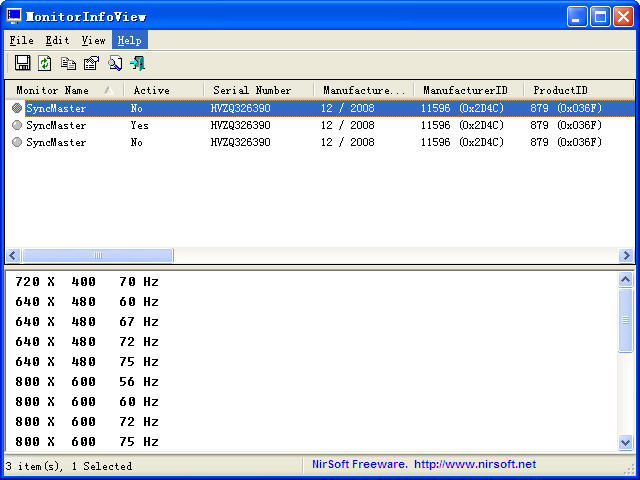Click the '640 X 480 72 Hz' line
640x480 pixels.
pyautogui.click(x=87, y=342)
